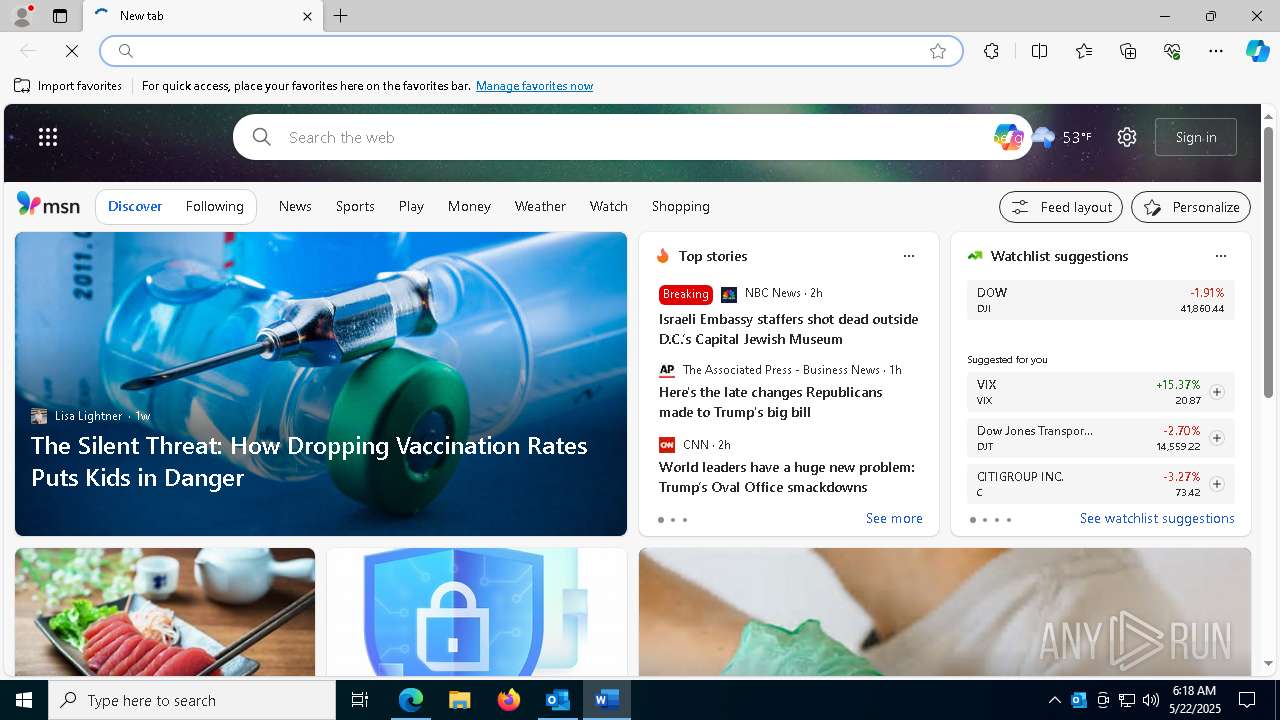Open a new tab with plus button

click(x=341, y=16)
